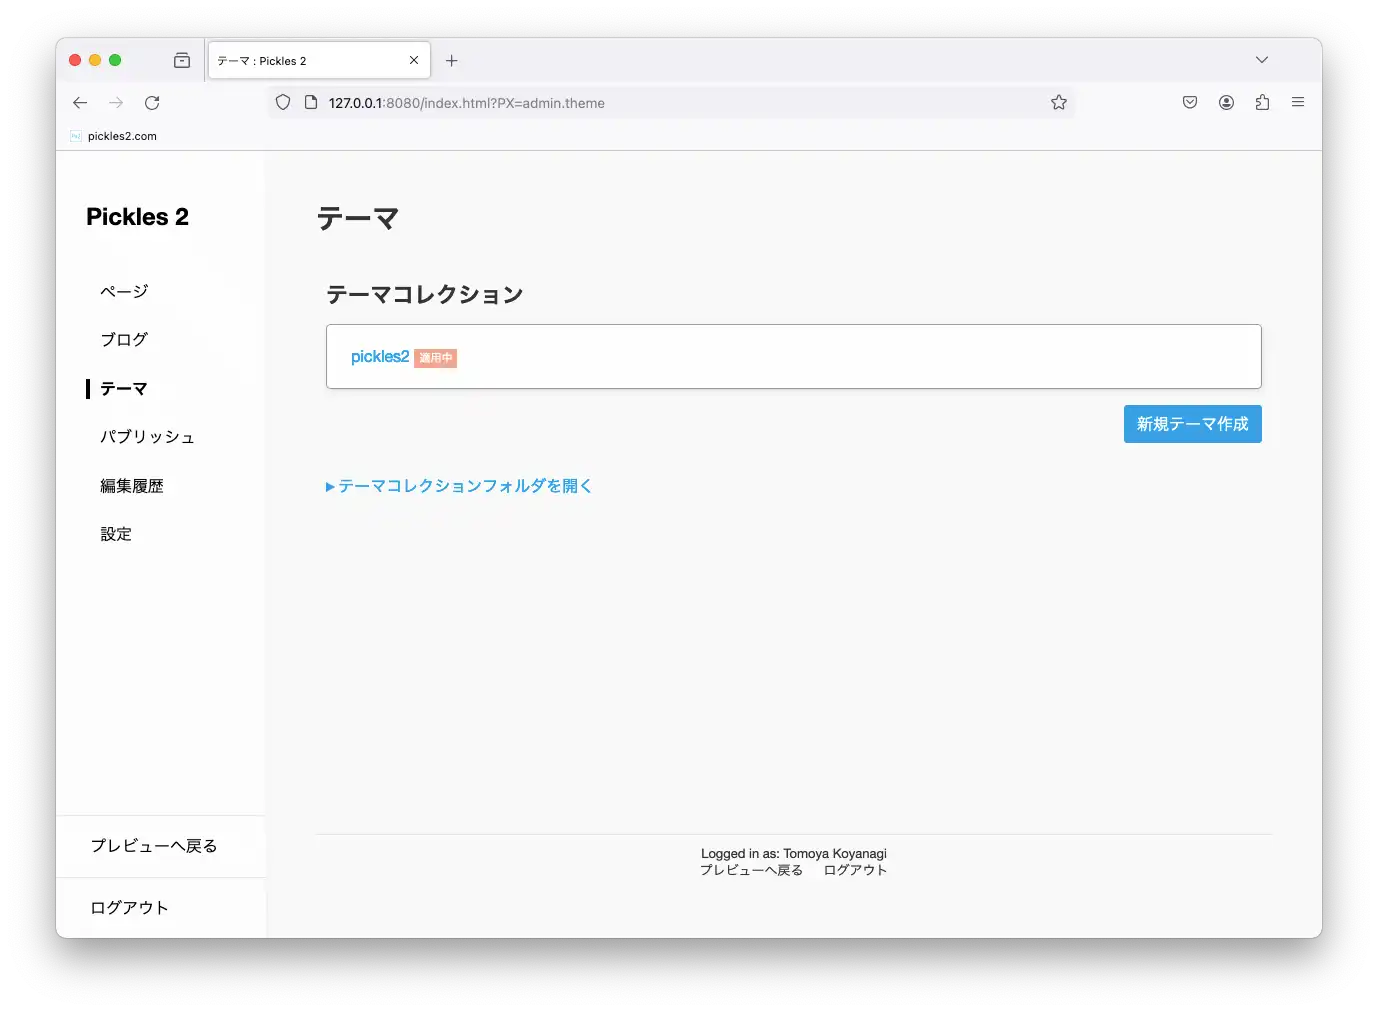This screenshot has height=1012, width=1378.
Task: Open the pickles2 theme link
Action: pos(380,357)
